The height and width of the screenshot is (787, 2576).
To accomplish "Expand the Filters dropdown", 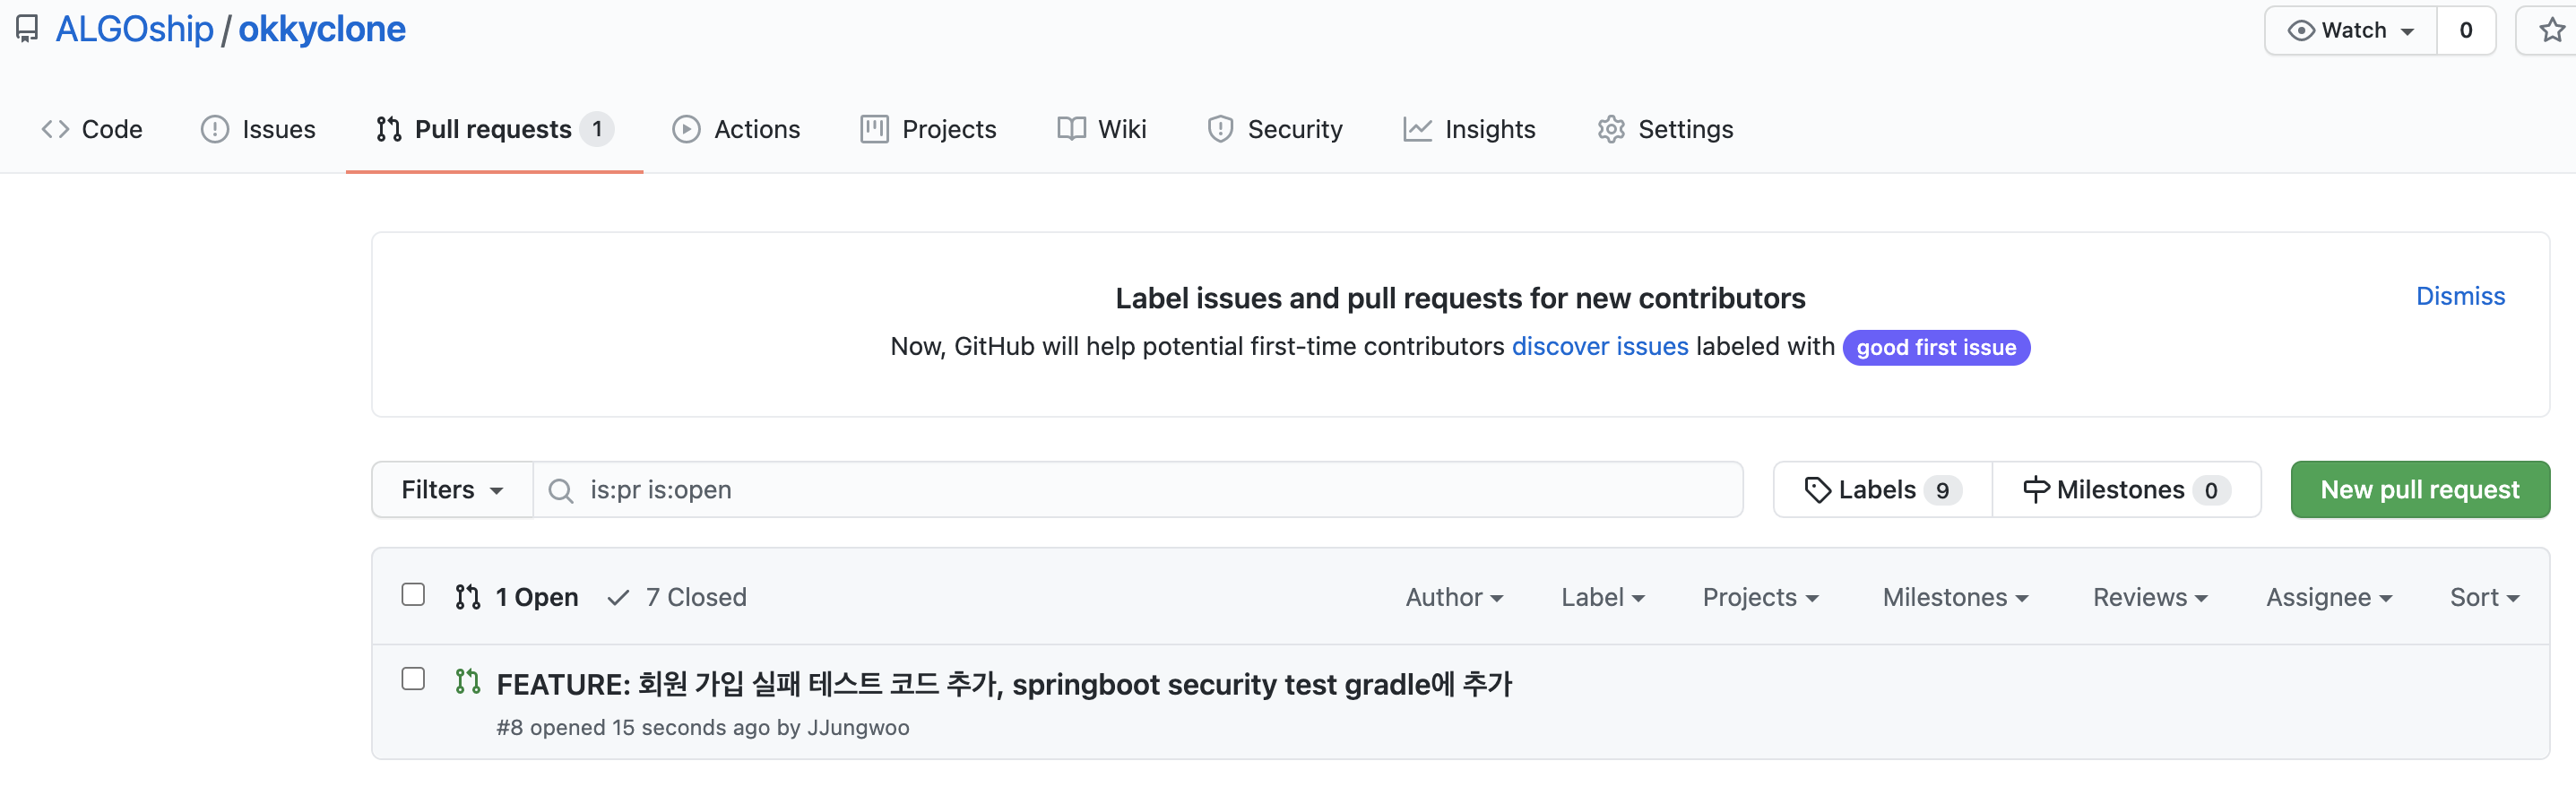I will [452, 490].
